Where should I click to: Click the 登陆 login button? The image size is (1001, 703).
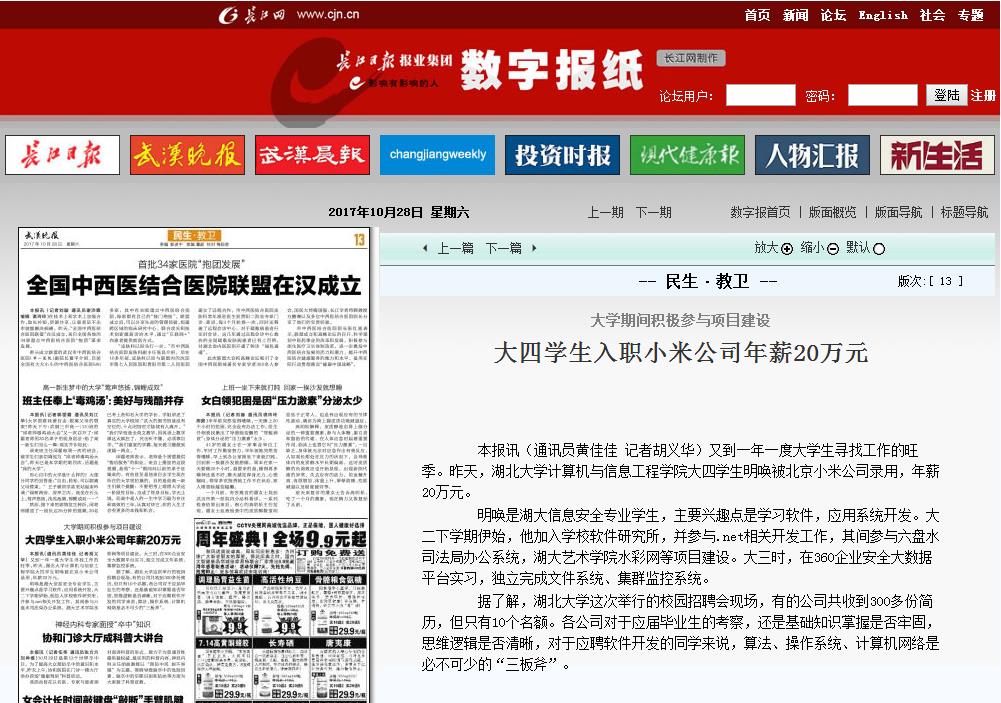(x=945, y=95)
